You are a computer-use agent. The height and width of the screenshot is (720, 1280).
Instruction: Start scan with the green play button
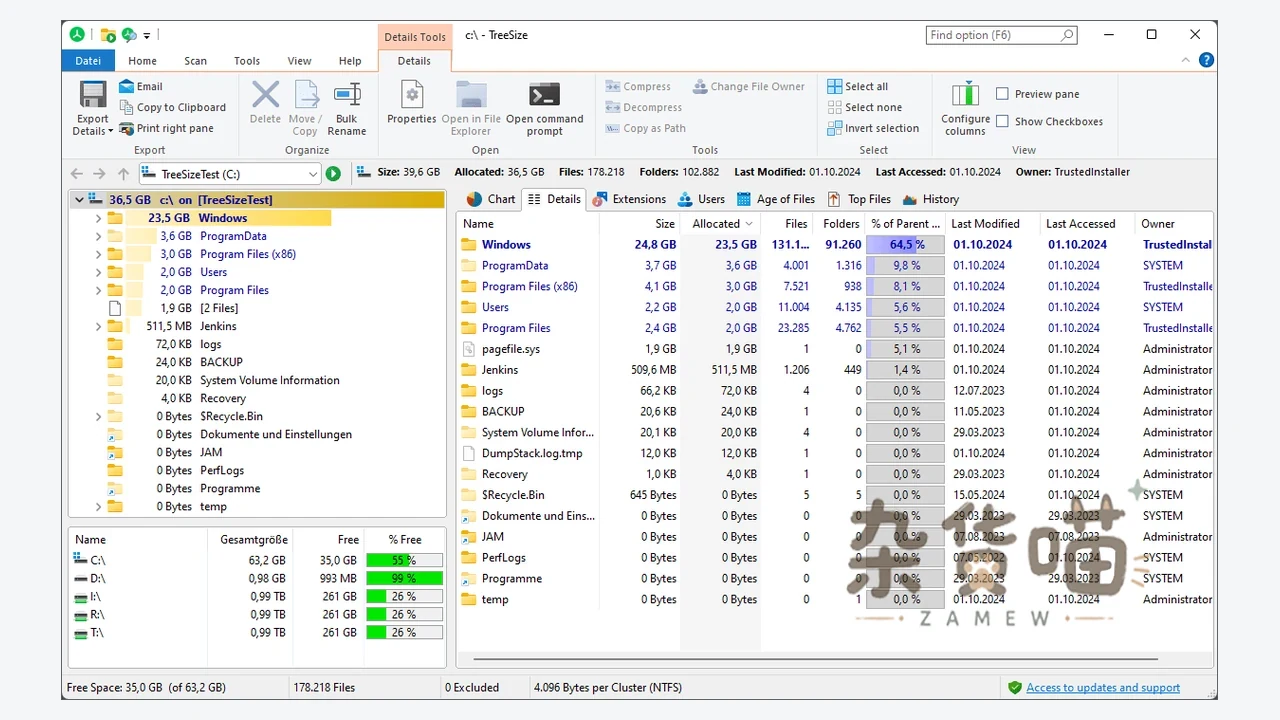pos(333,174)
